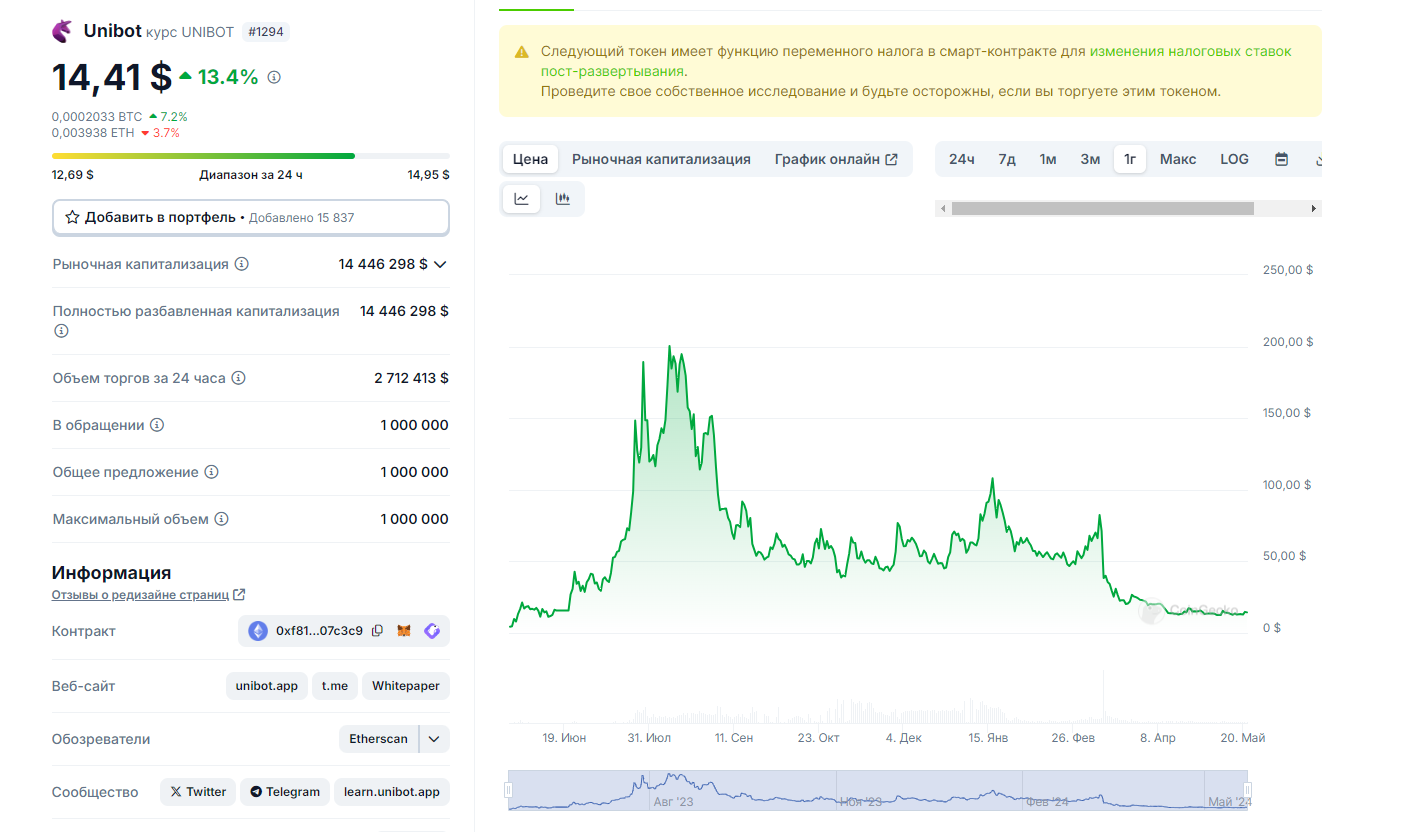The image size is (1425, 832).
Task: Click info icon next to В обращении
Action: (x=157, y=425)
